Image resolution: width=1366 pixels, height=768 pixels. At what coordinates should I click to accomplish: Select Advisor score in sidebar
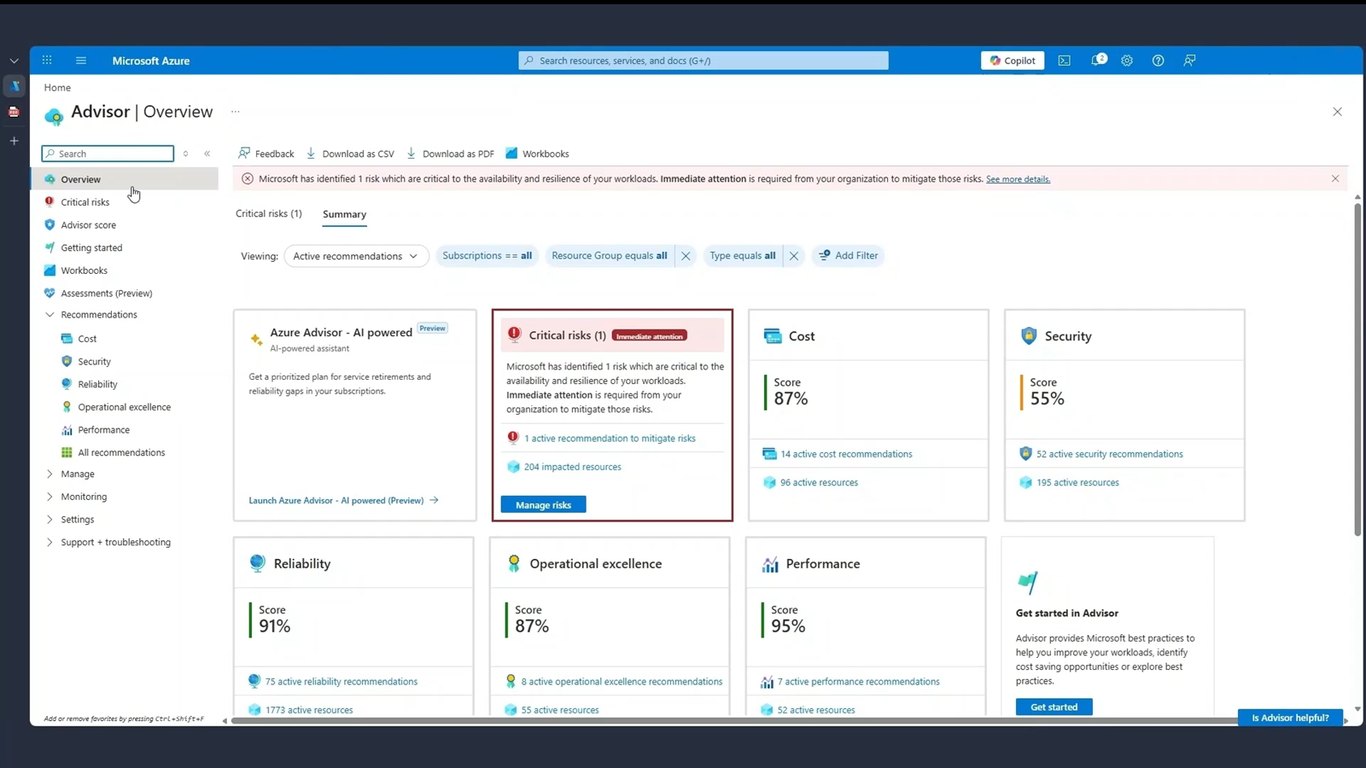click(x=88, y=225)
